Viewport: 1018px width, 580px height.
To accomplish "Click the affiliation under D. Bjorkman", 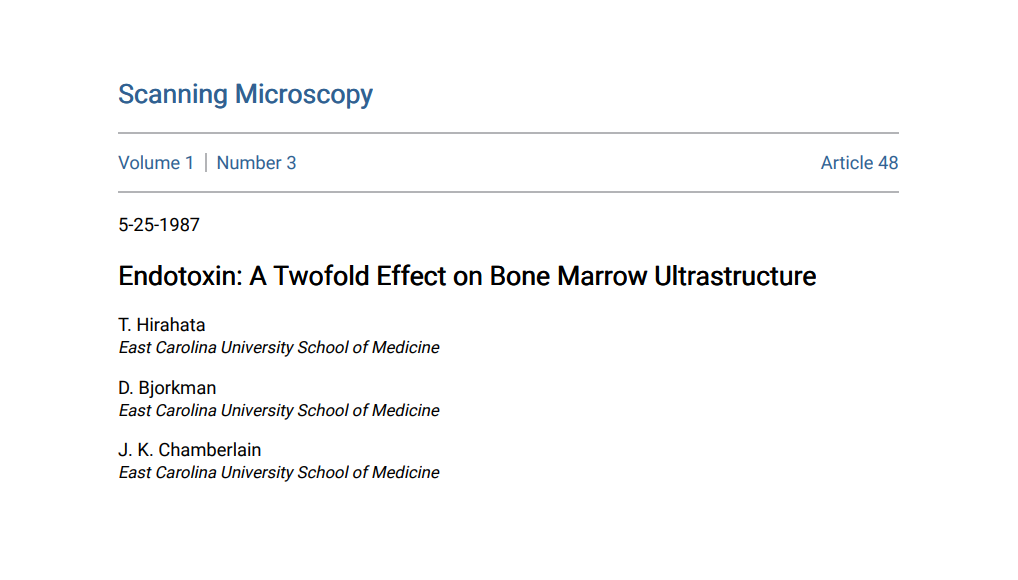I will (279, 411).
